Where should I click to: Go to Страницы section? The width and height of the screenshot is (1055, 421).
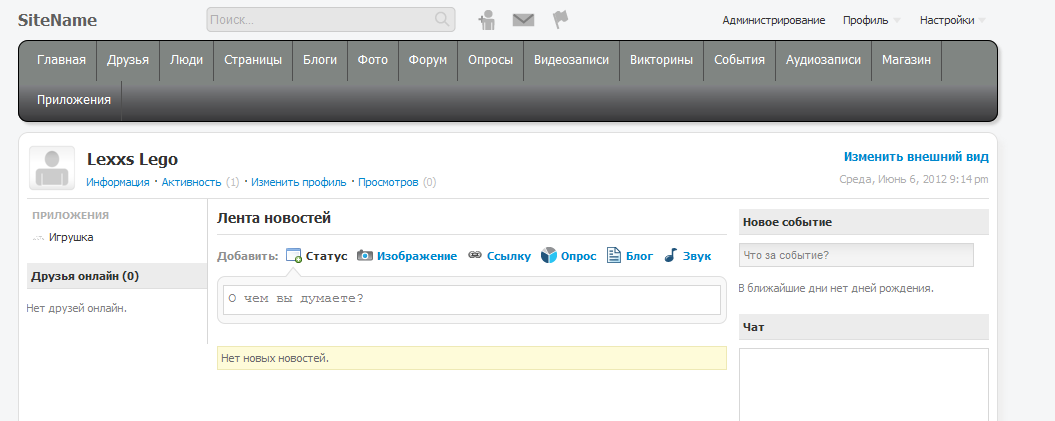253,60
